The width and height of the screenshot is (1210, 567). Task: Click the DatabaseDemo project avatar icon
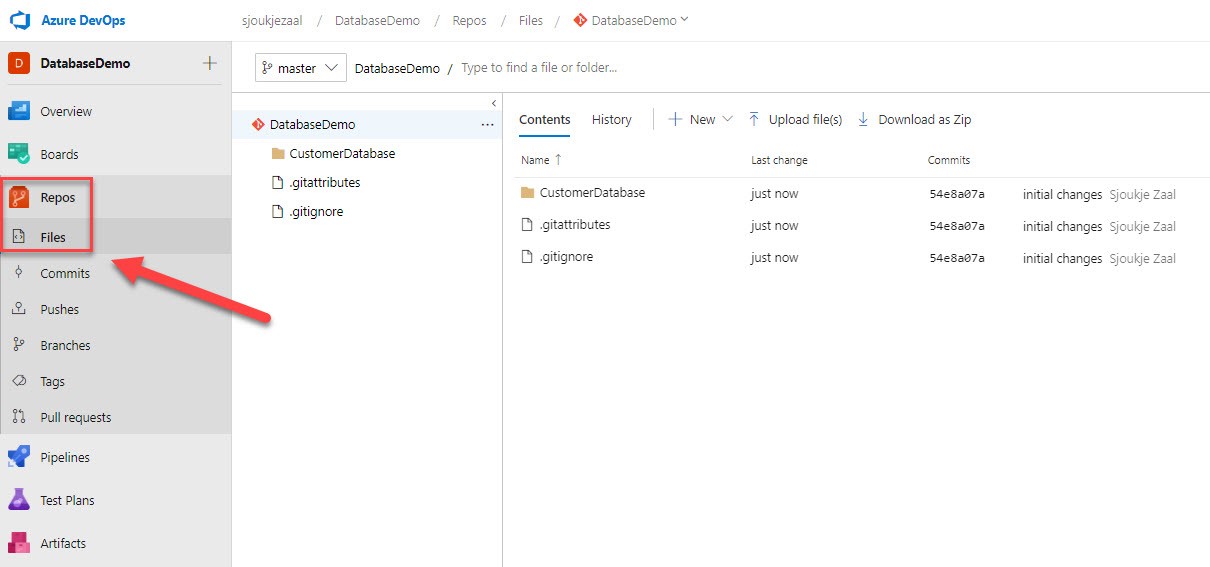[x=19, y=63]
